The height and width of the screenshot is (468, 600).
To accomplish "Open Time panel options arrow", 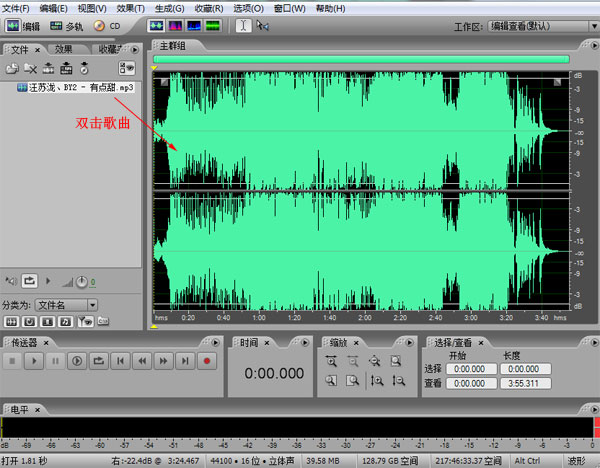I will tap(305, 342).
